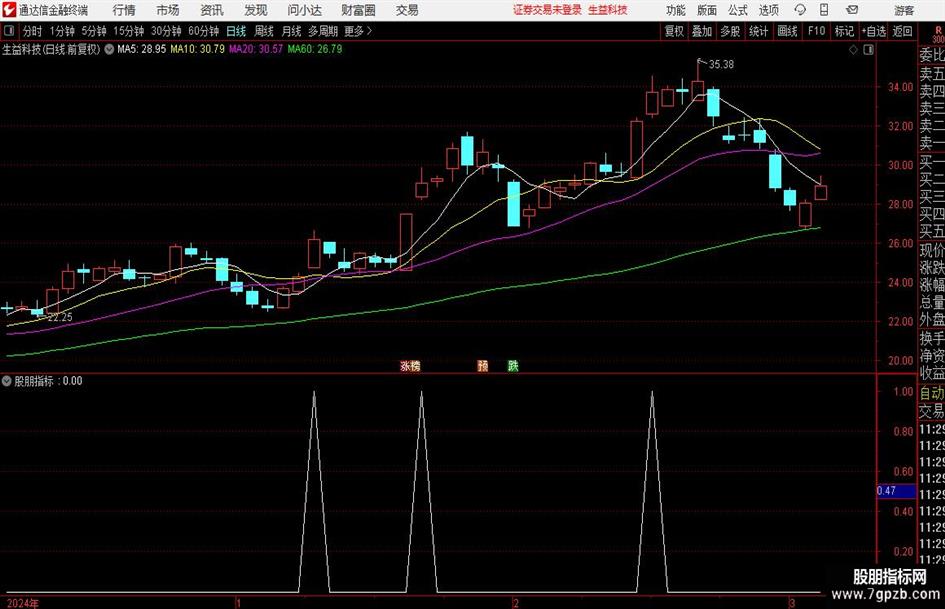This screenshot has width=945, height=609.
Task: Click the MA20: 30.57 label
Action: tap(256, 49)
